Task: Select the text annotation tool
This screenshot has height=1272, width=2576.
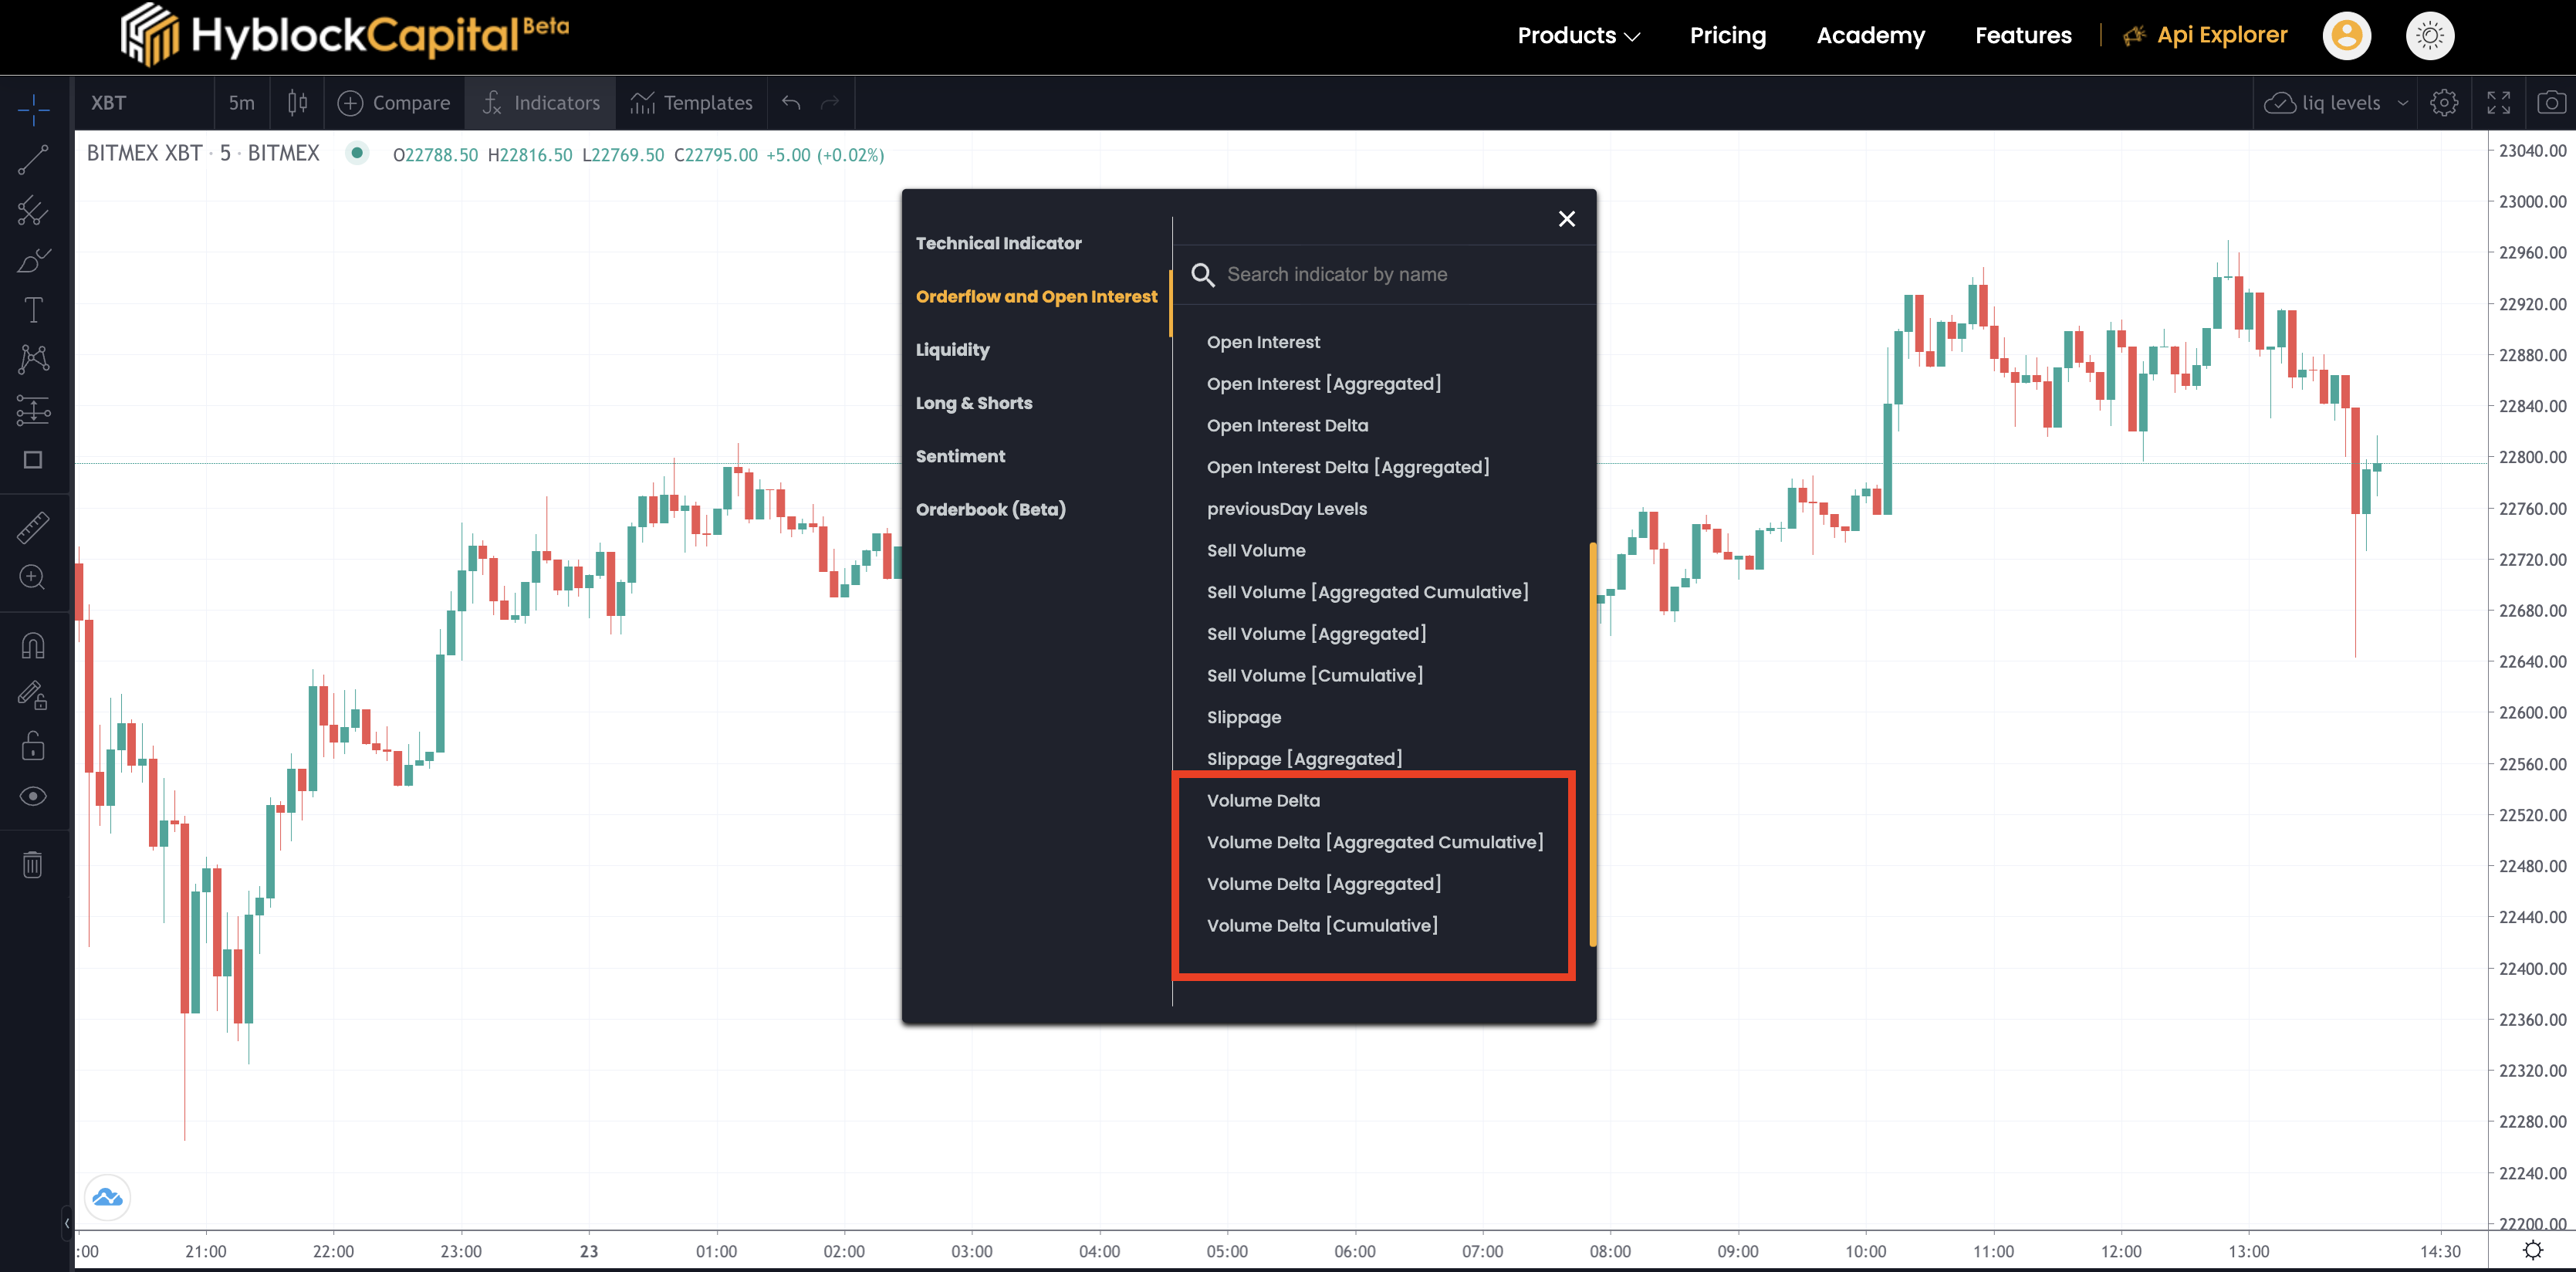Action: pyautogui.click(x=33, y=310)
